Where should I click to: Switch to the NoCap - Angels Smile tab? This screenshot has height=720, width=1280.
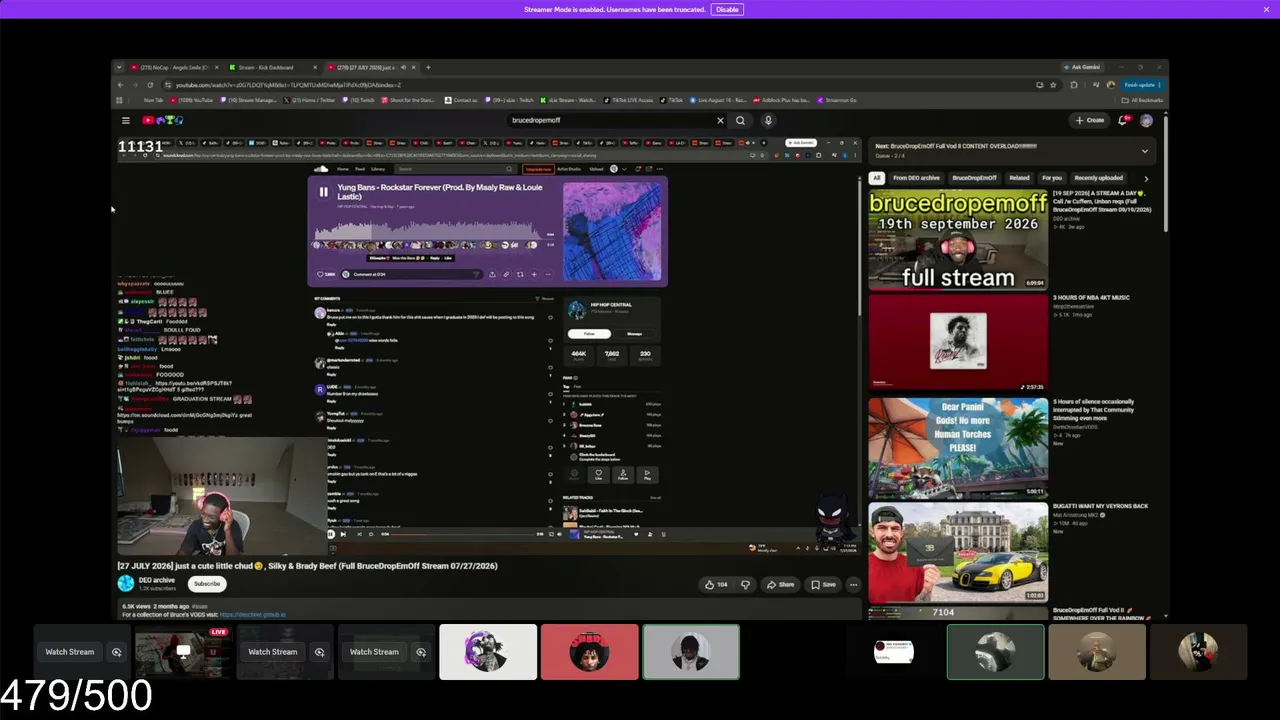(x=173, y=67)
